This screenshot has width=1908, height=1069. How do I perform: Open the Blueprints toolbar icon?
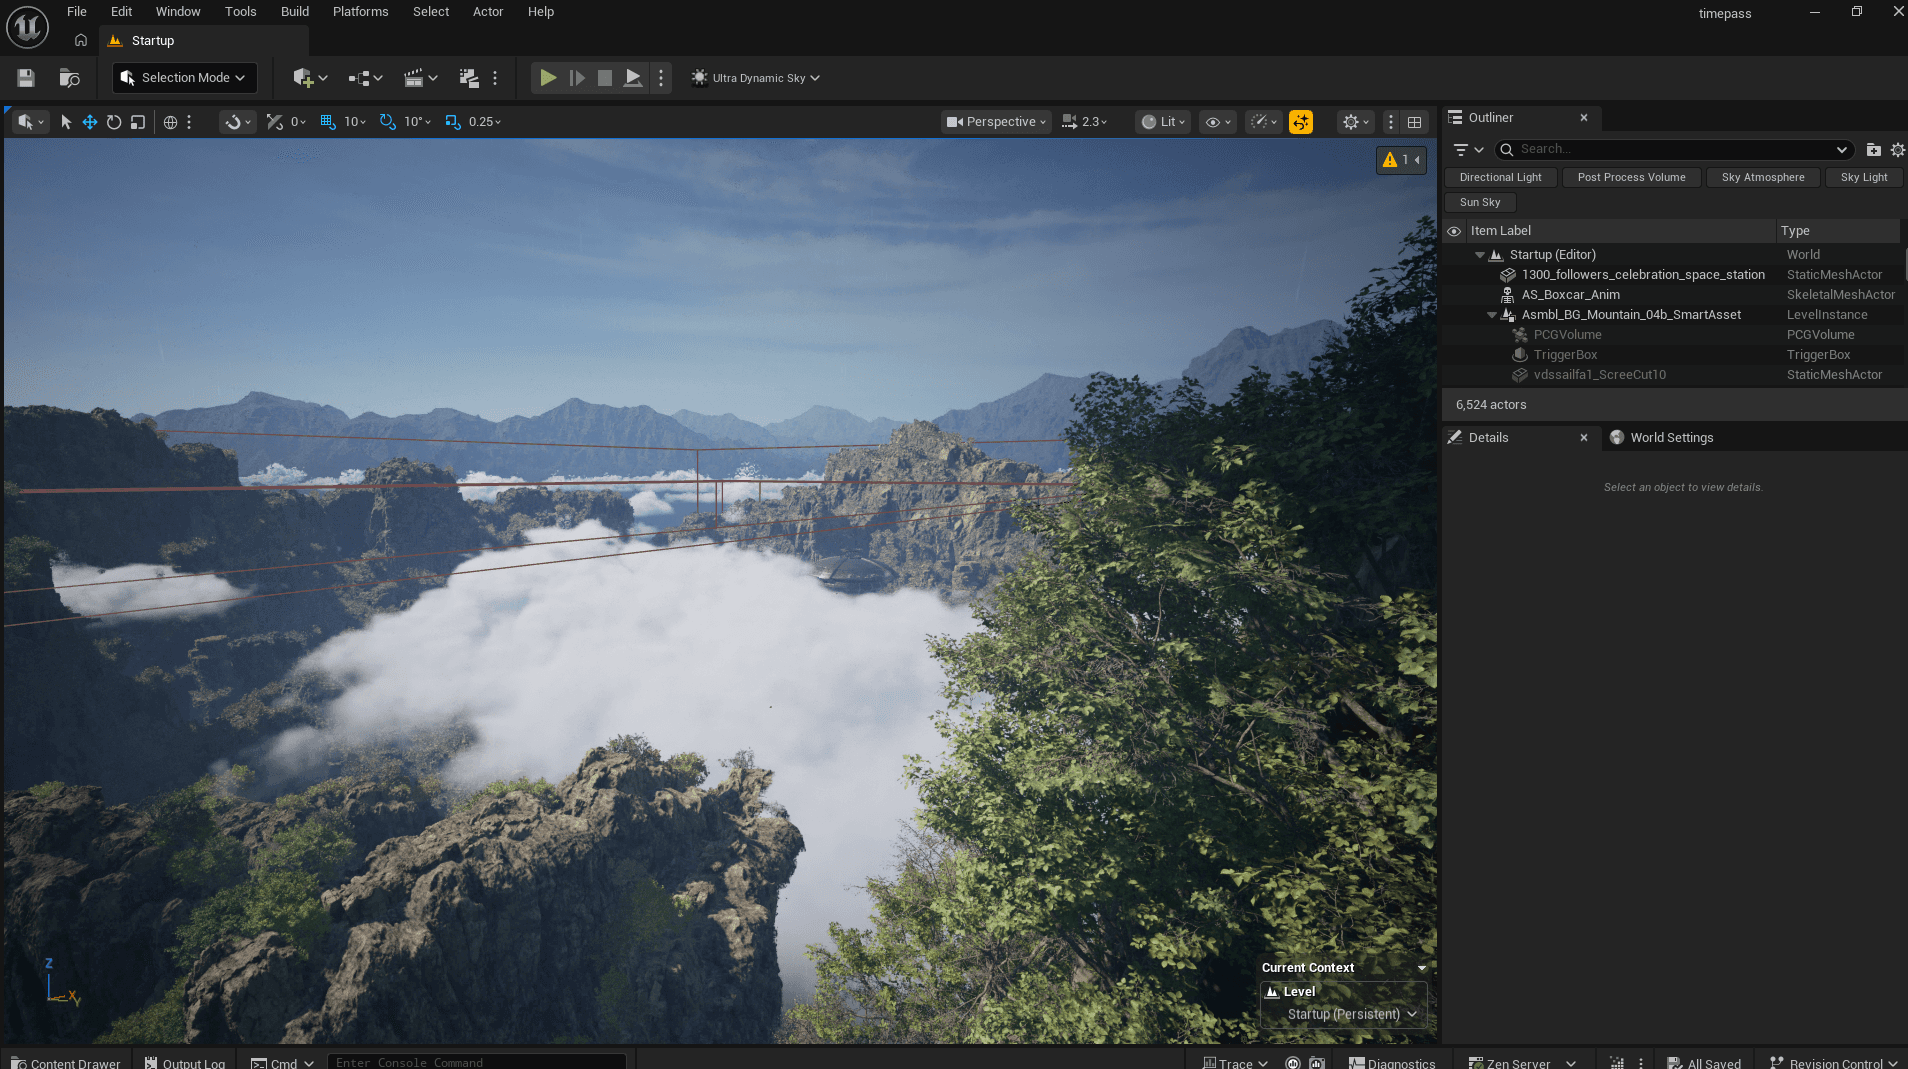[365, 78]
